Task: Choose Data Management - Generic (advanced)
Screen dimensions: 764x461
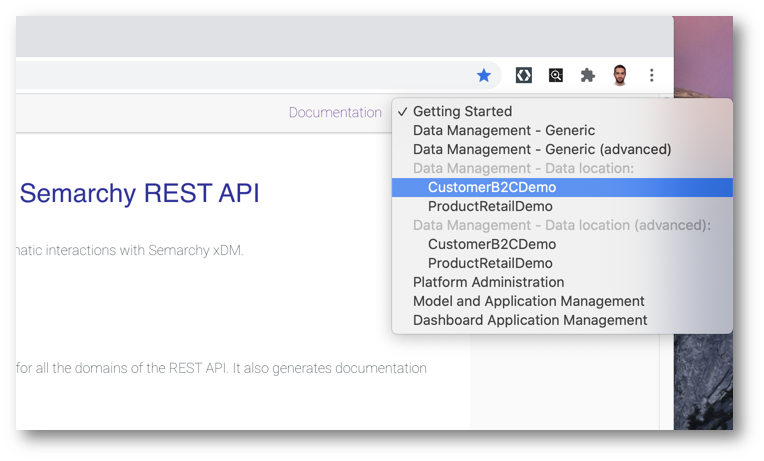Action: pos(541,149)
